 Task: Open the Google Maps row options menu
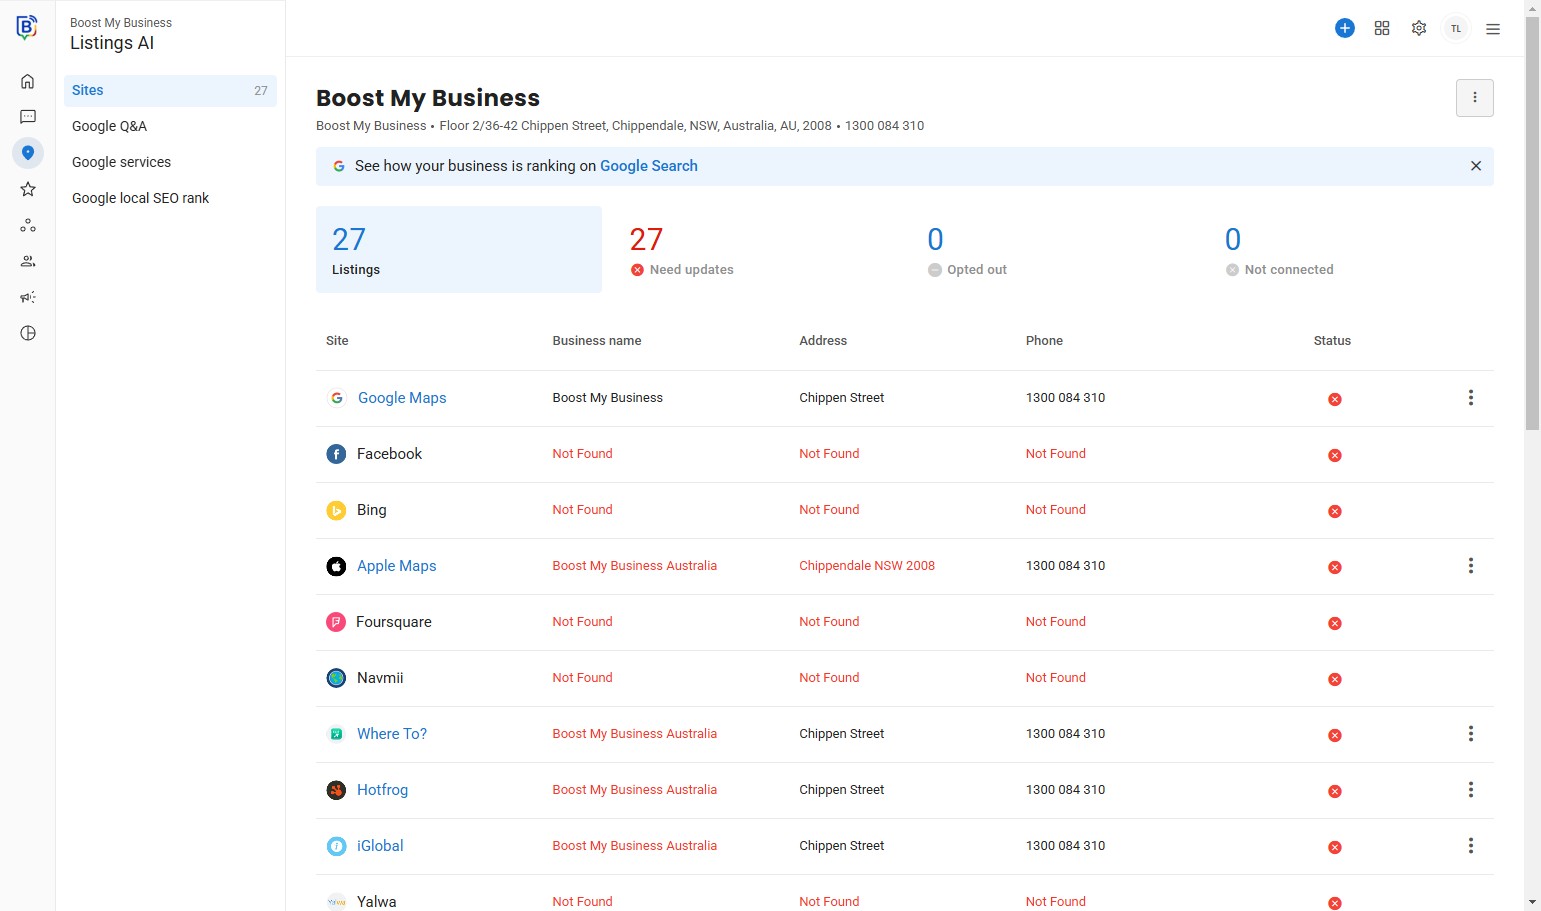tap(1470, 398)
